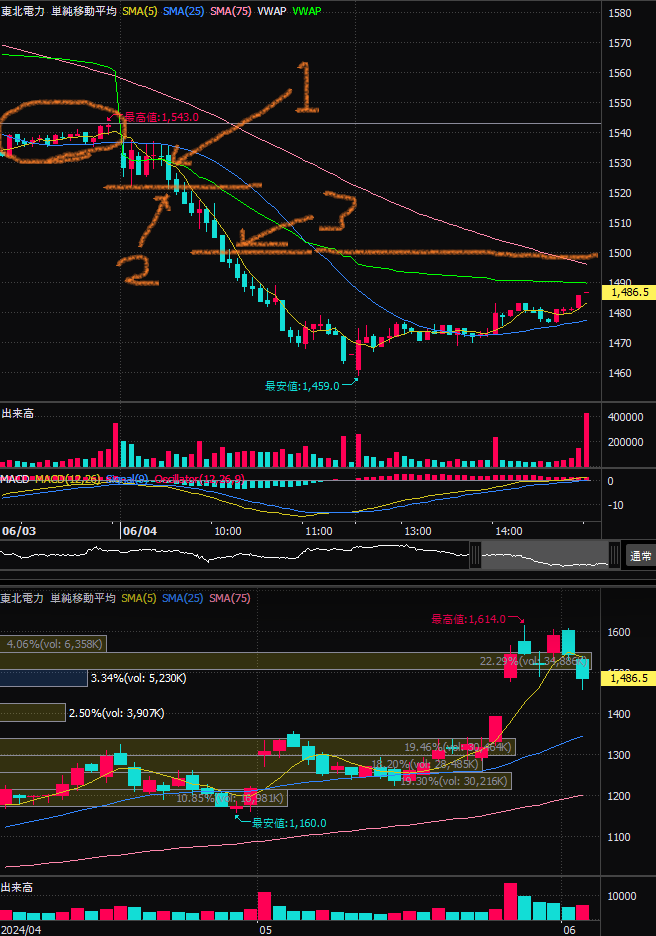Click the 東北電力 title of the intraday chart
This screenshot has width=656, height=936.
click(x=23, y=11)
